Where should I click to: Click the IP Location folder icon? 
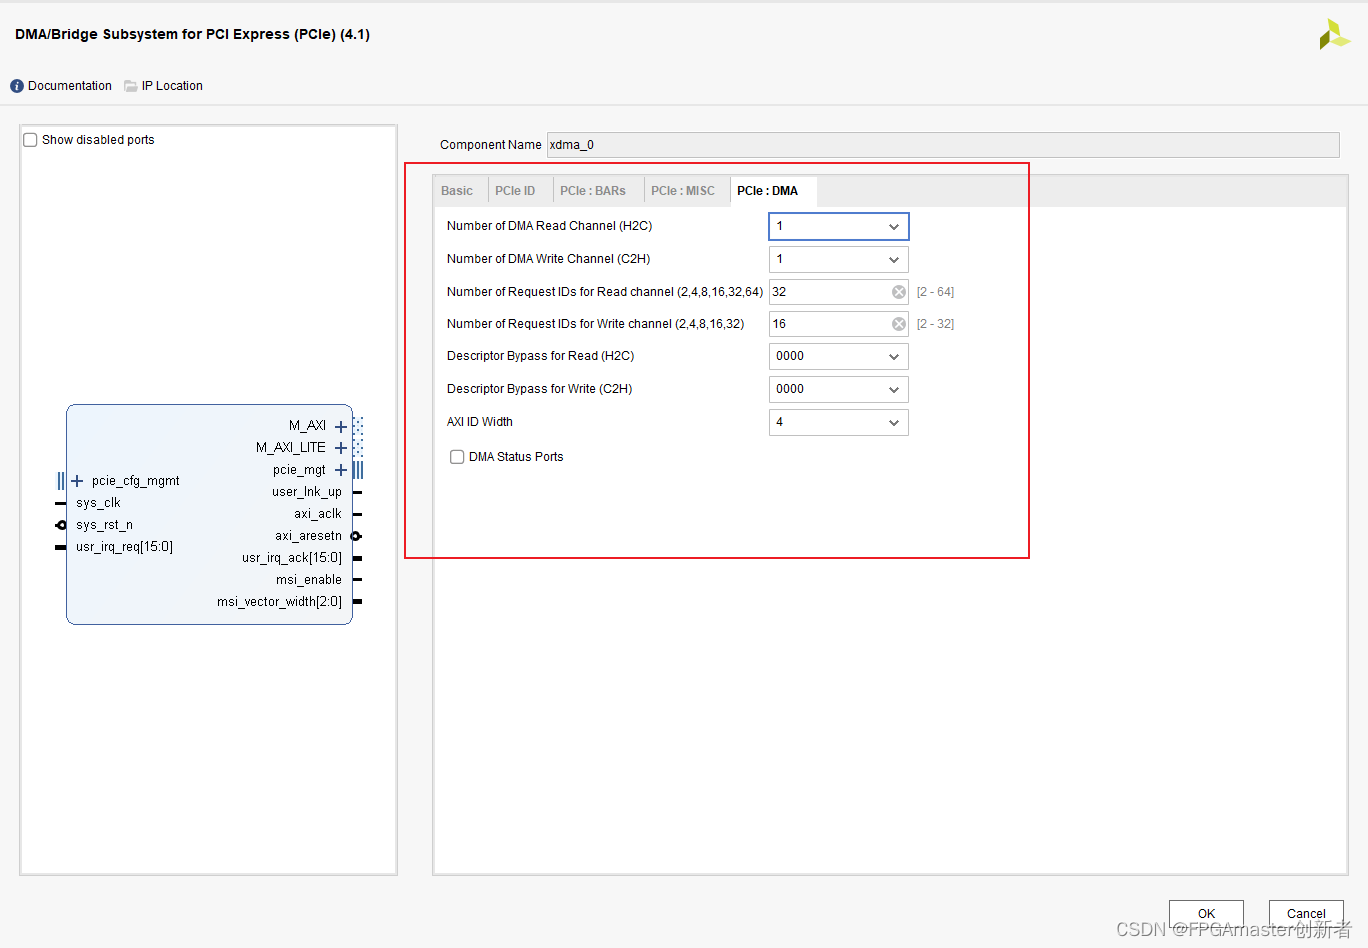131,86
